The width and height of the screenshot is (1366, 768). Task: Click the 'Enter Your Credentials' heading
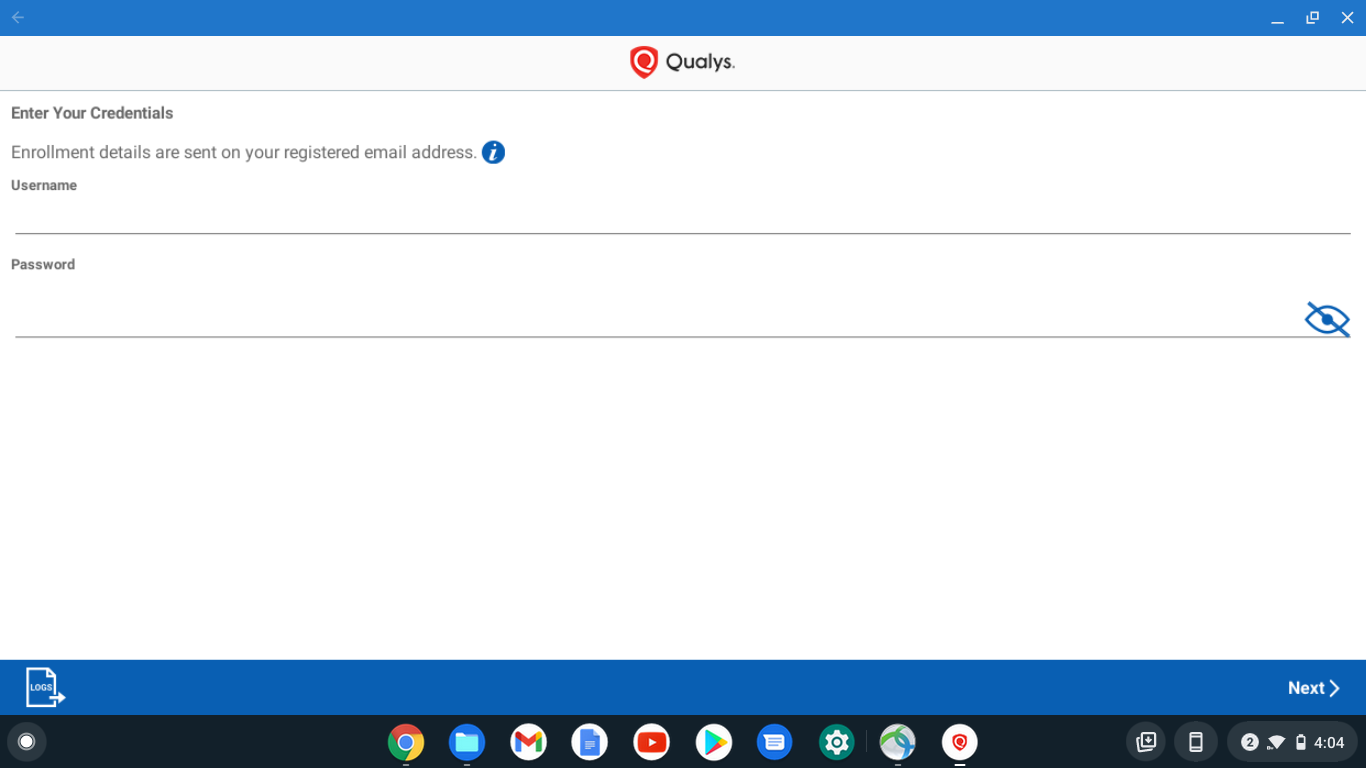click(x=92, y=113)
